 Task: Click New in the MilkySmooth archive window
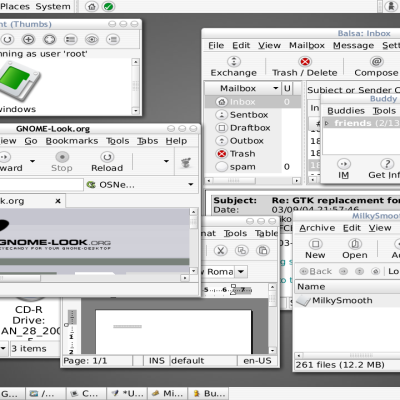[x=315, y=249]
